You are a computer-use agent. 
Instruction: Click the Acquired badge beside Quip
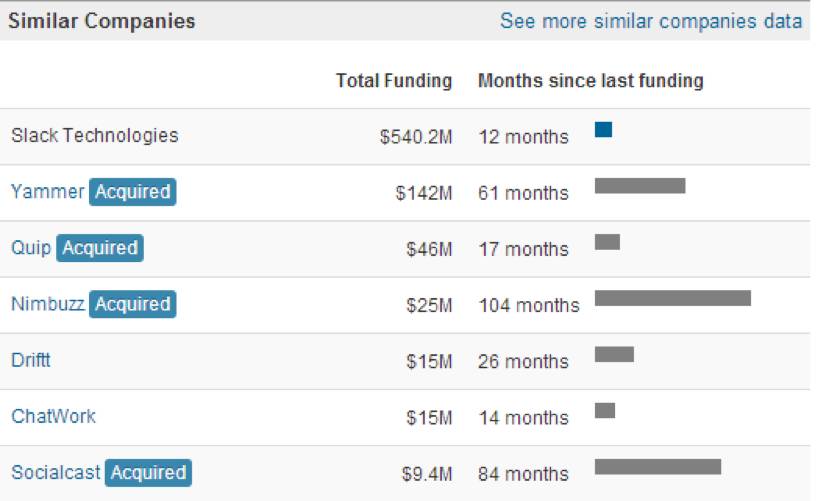[99, 248]
